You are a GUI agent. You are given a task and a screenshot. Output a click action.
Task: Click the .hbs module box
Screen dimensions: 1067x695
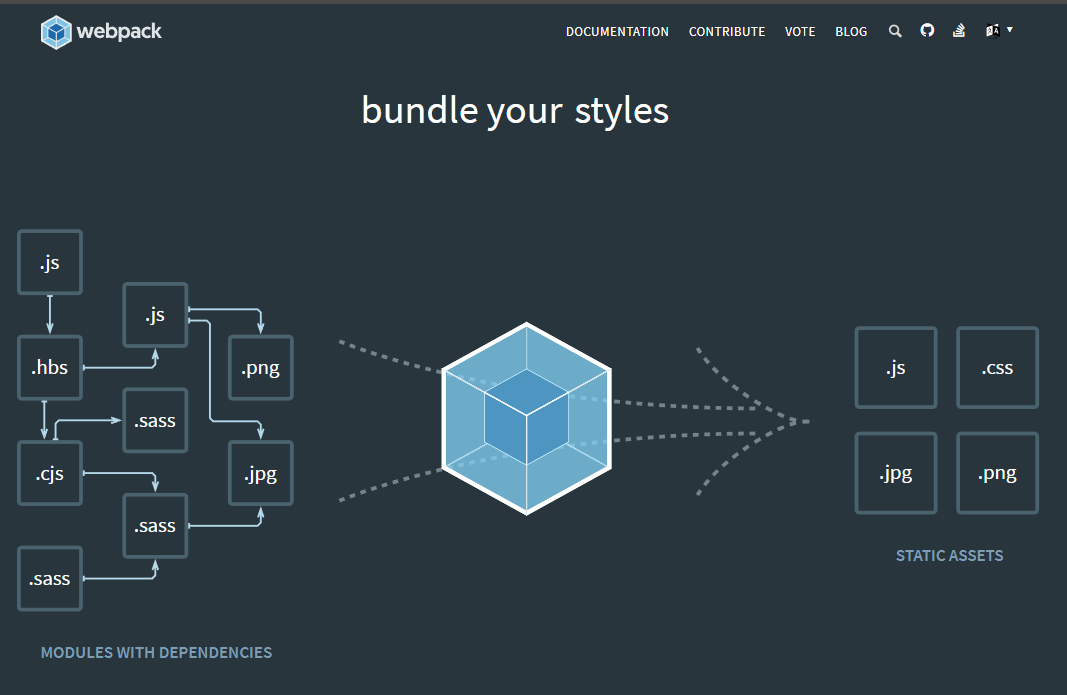(x=50, y=368)
